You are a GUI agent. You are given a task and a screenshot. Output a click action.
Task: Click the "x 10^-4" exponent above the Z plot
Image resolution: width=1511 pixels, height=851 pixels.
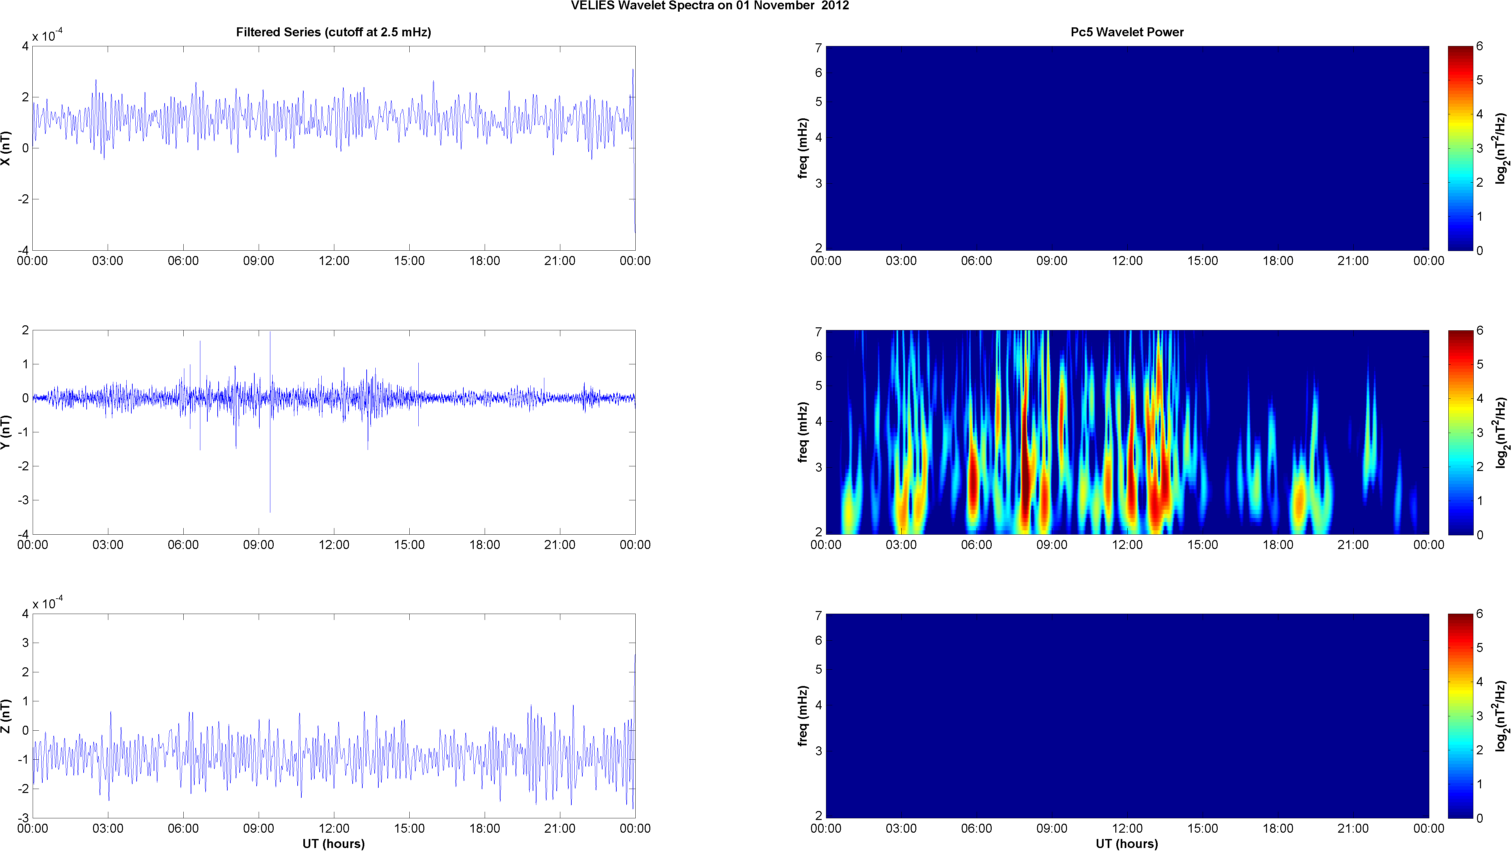pos(48,603)
